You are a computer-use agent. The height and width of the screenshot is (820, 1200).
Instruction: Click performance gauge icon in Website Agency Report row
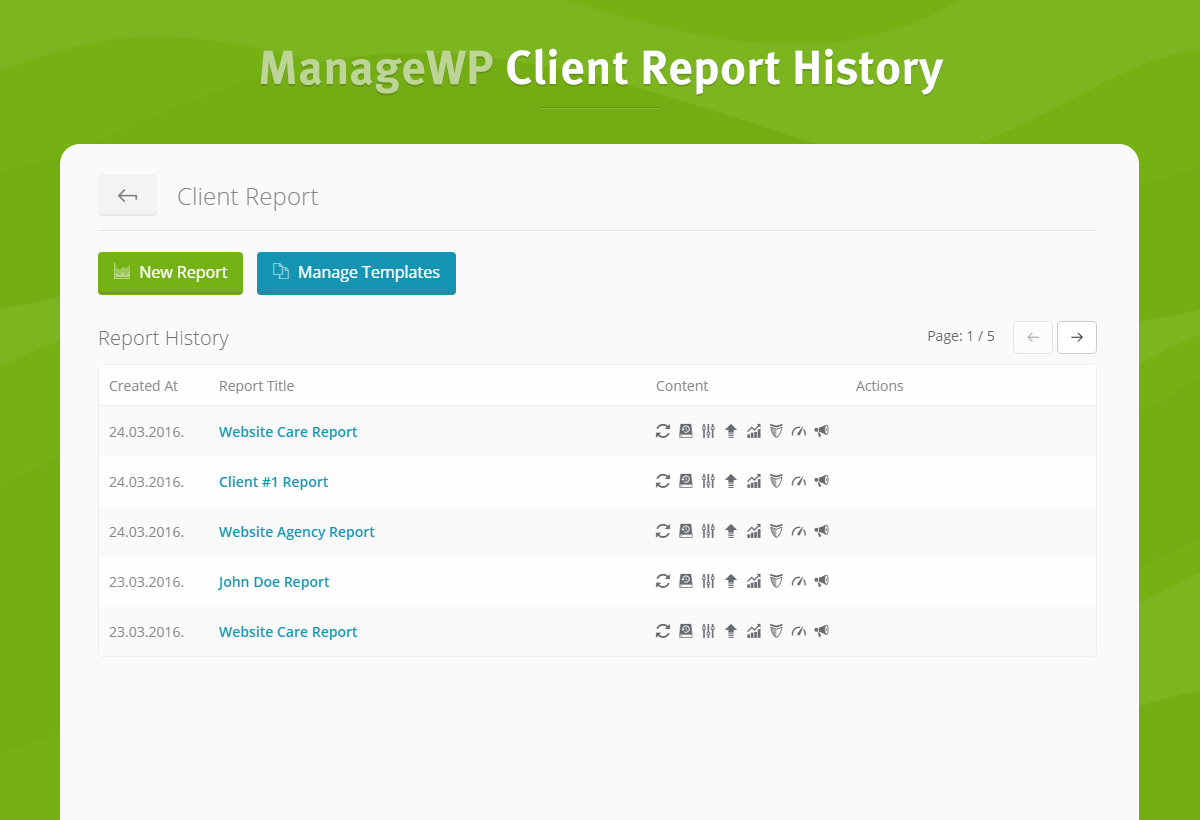(798, 531)
